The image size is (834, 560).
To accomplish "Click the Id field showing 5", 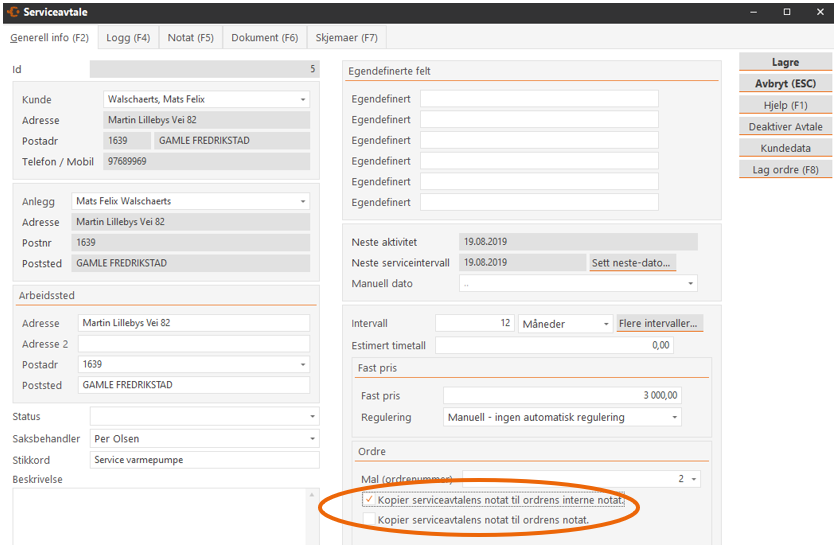I will click(205, 69).
